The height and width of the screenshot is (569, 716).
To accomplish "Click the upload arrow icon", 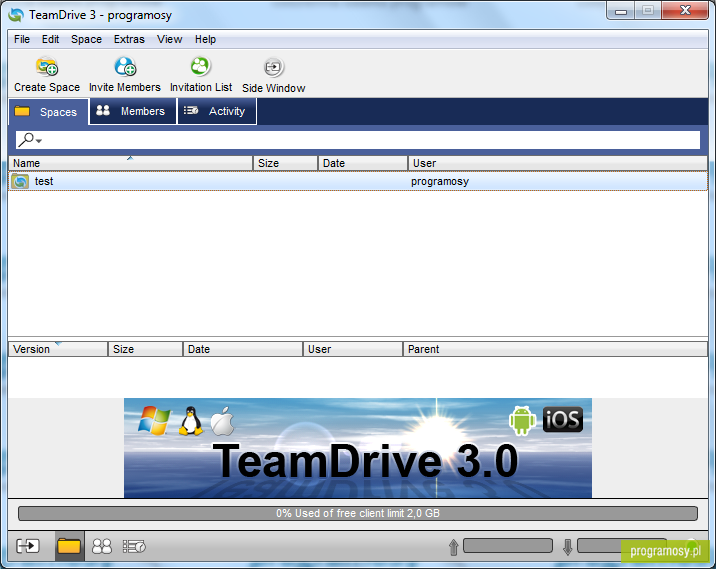I will [x=453, y=547].
